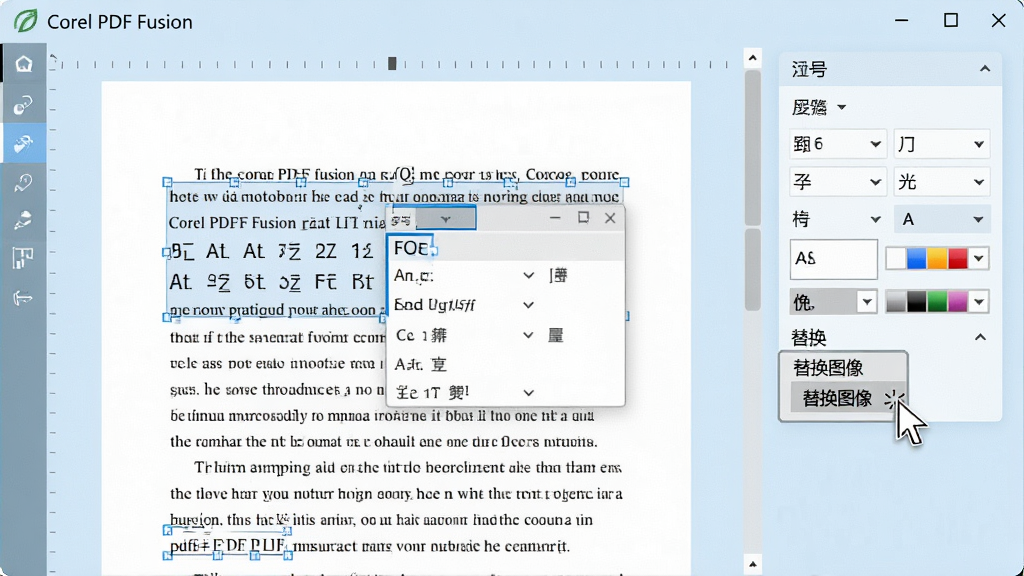The width and height of the screenshot is (1024, 576).
Task: Select the Adt row in the dialog
Action: click(505, 364)
